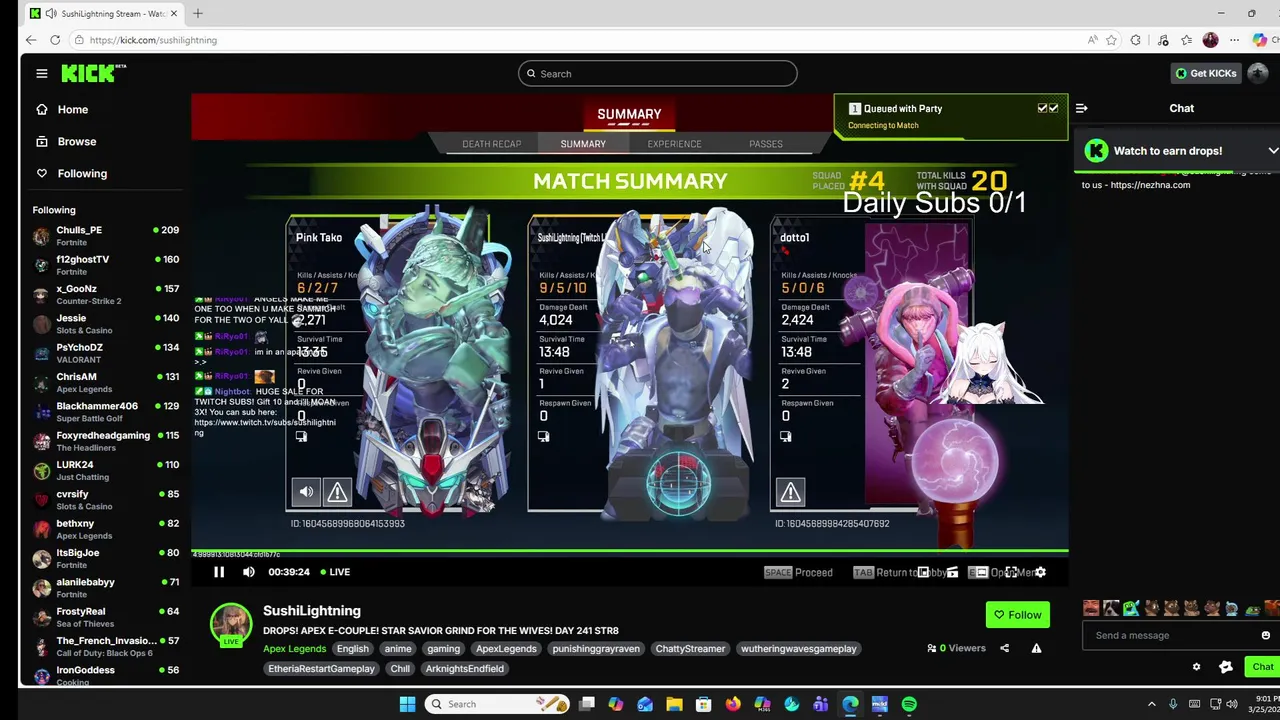Jump to LIVE in the player
The image size is (1280, 720).
tap(334, 572)
